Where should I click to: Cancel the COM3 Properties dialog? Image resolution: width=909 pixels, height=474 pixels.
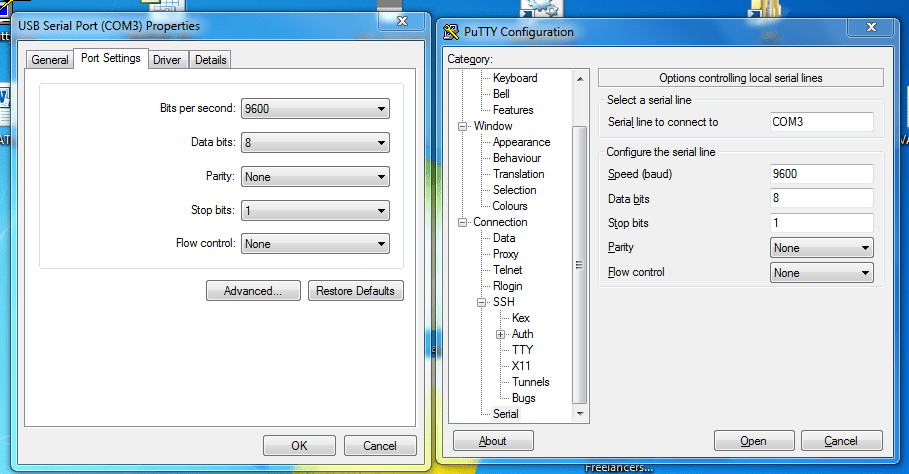[380, 446]
